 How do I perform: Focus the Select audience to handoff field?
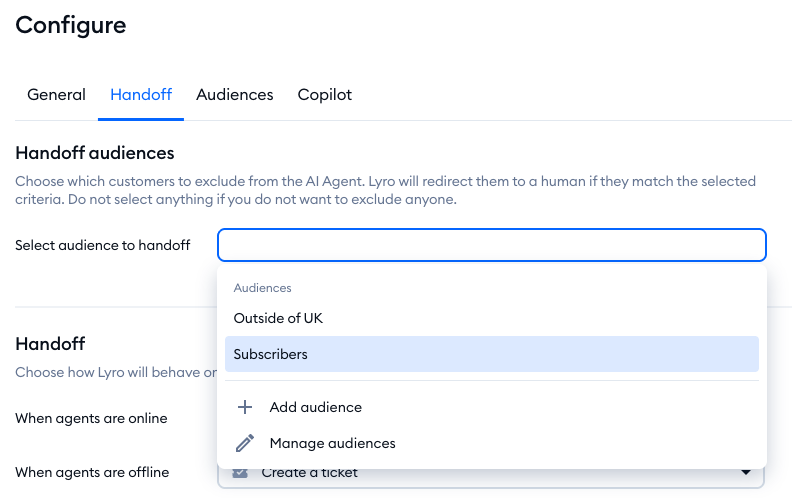point(491,245)
